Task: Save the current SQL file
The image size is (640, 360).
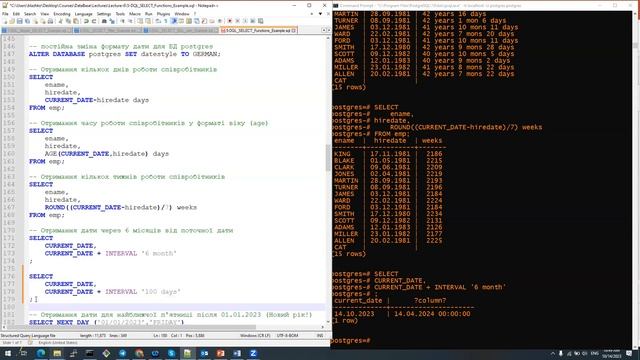Action: (x=20, y=21)
